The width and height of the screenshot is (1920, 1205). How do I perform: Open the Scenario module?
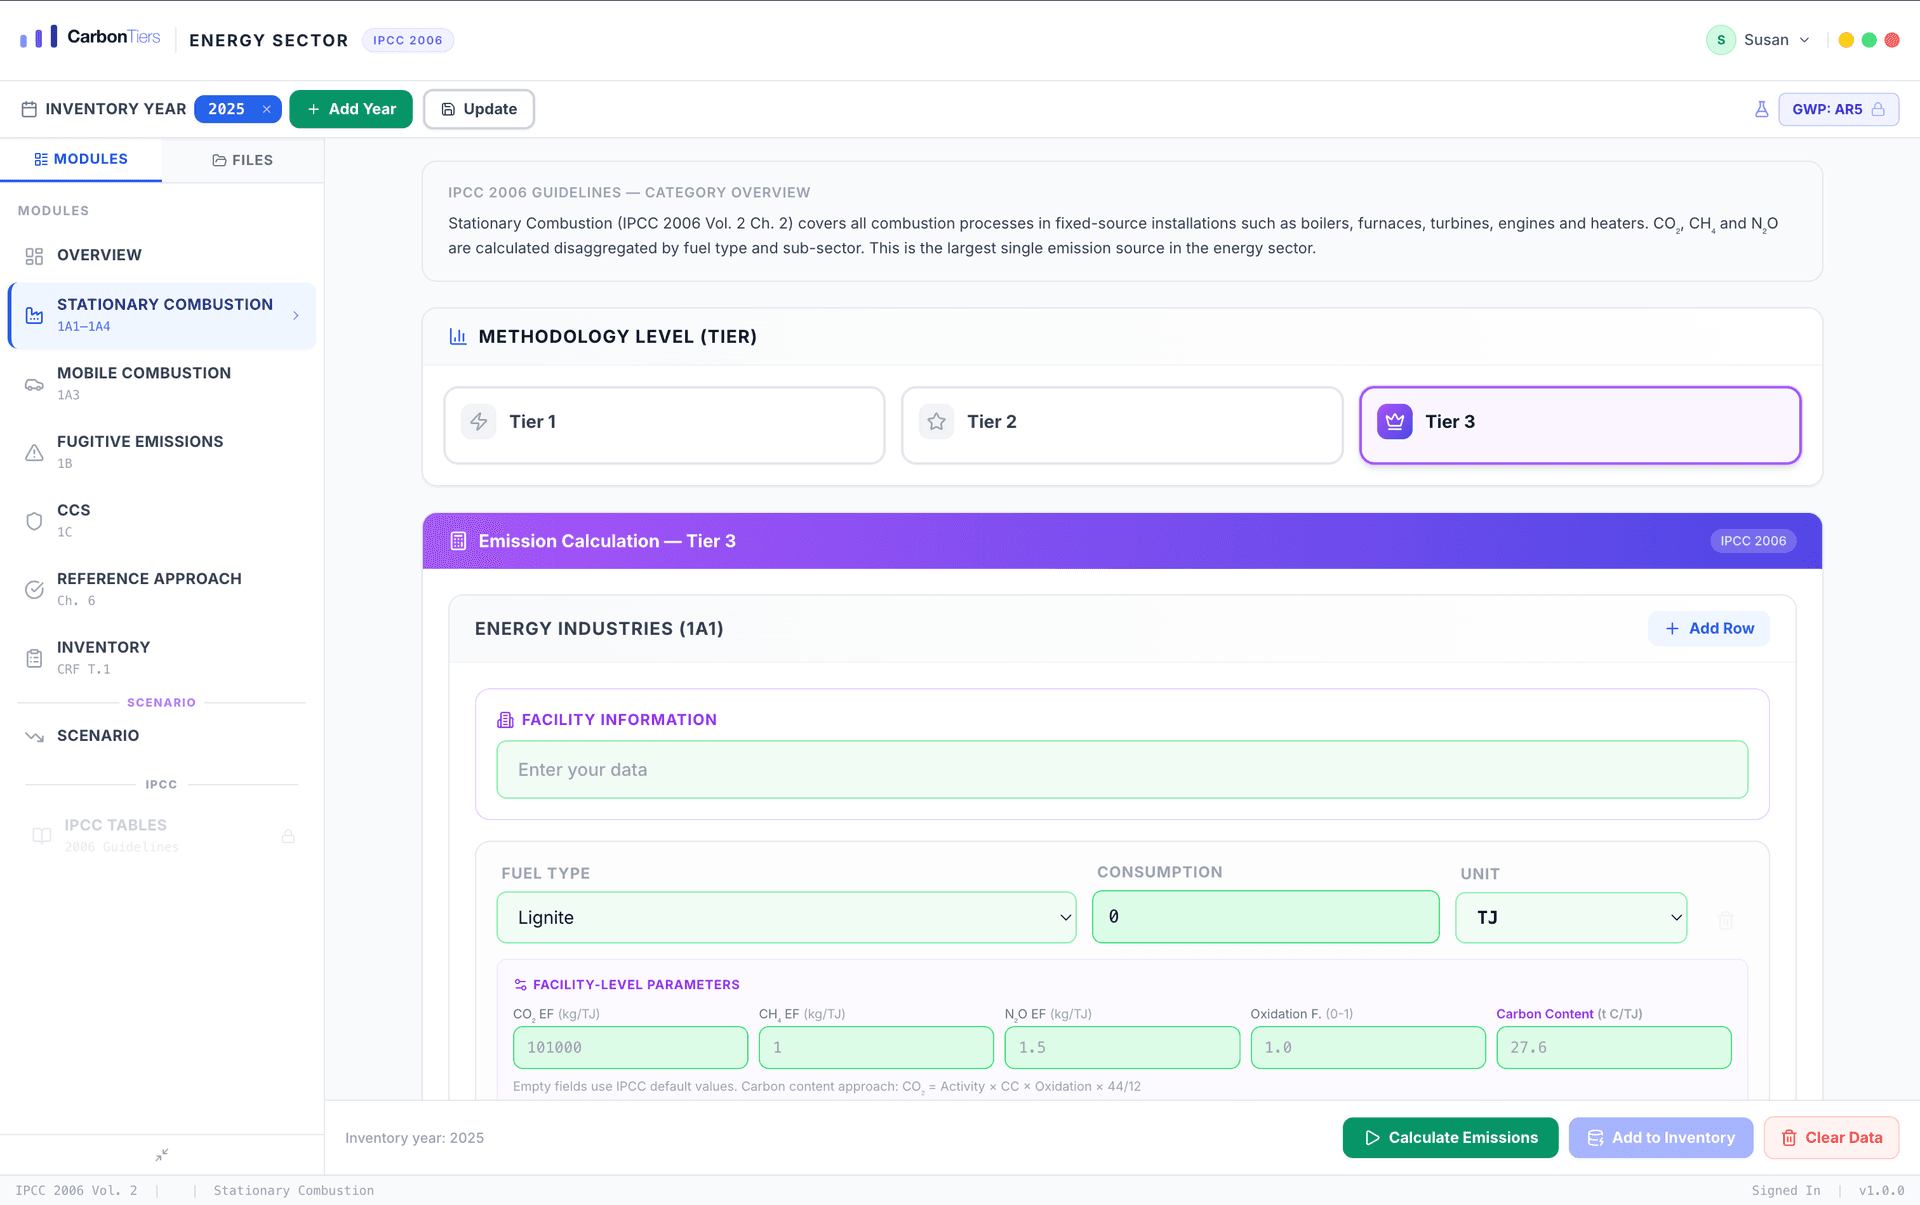pos(98,736)
